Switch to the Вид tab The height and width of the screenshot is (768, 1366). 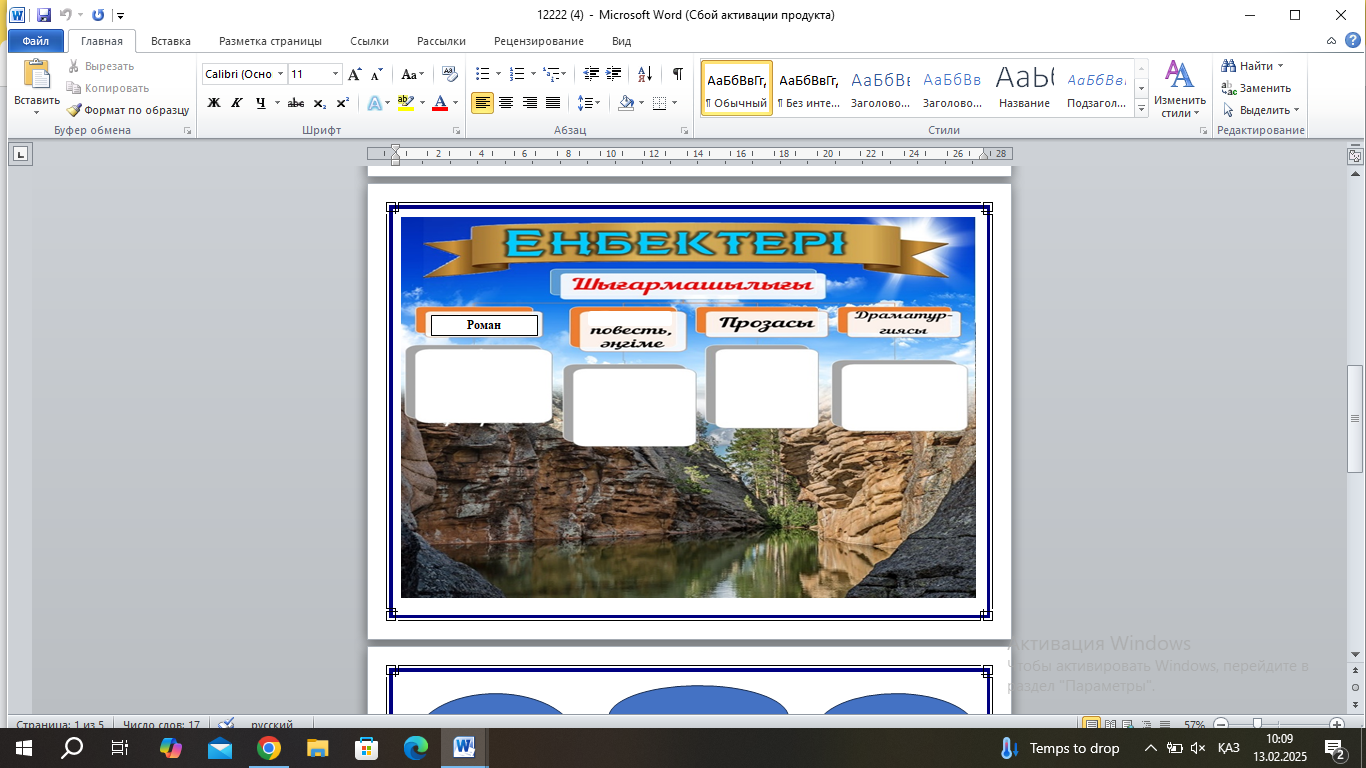pos(622,41)
